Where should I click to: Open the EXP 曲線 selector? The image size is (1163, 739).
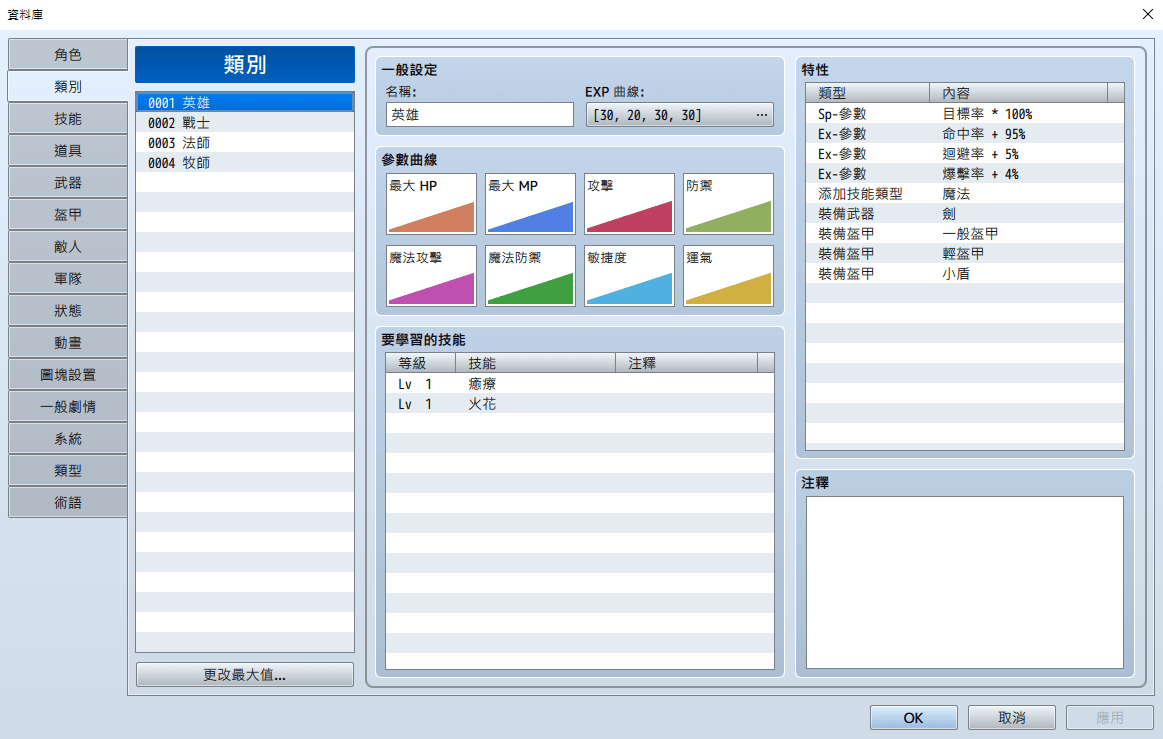(679, 115)
